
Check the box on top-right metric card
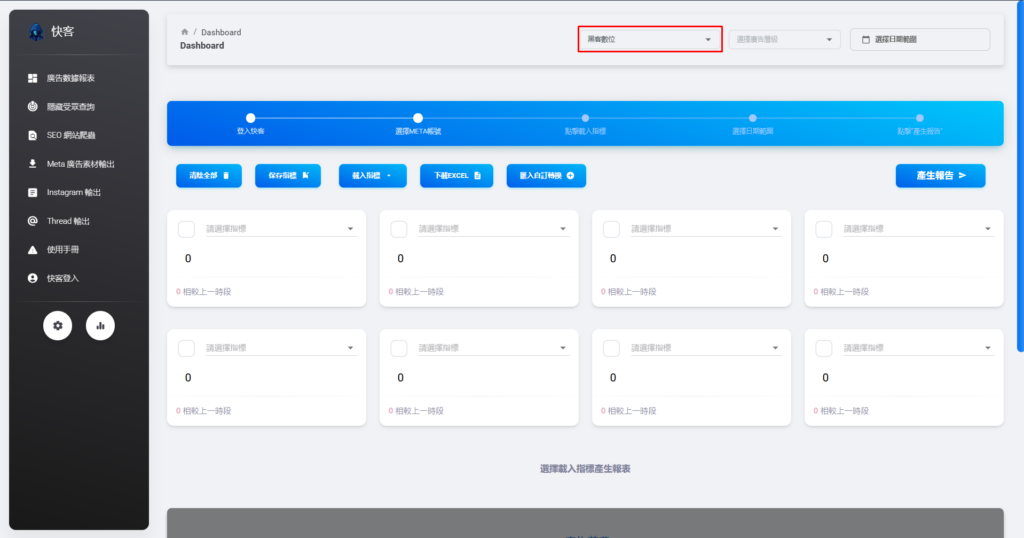[x=824, y=229]
